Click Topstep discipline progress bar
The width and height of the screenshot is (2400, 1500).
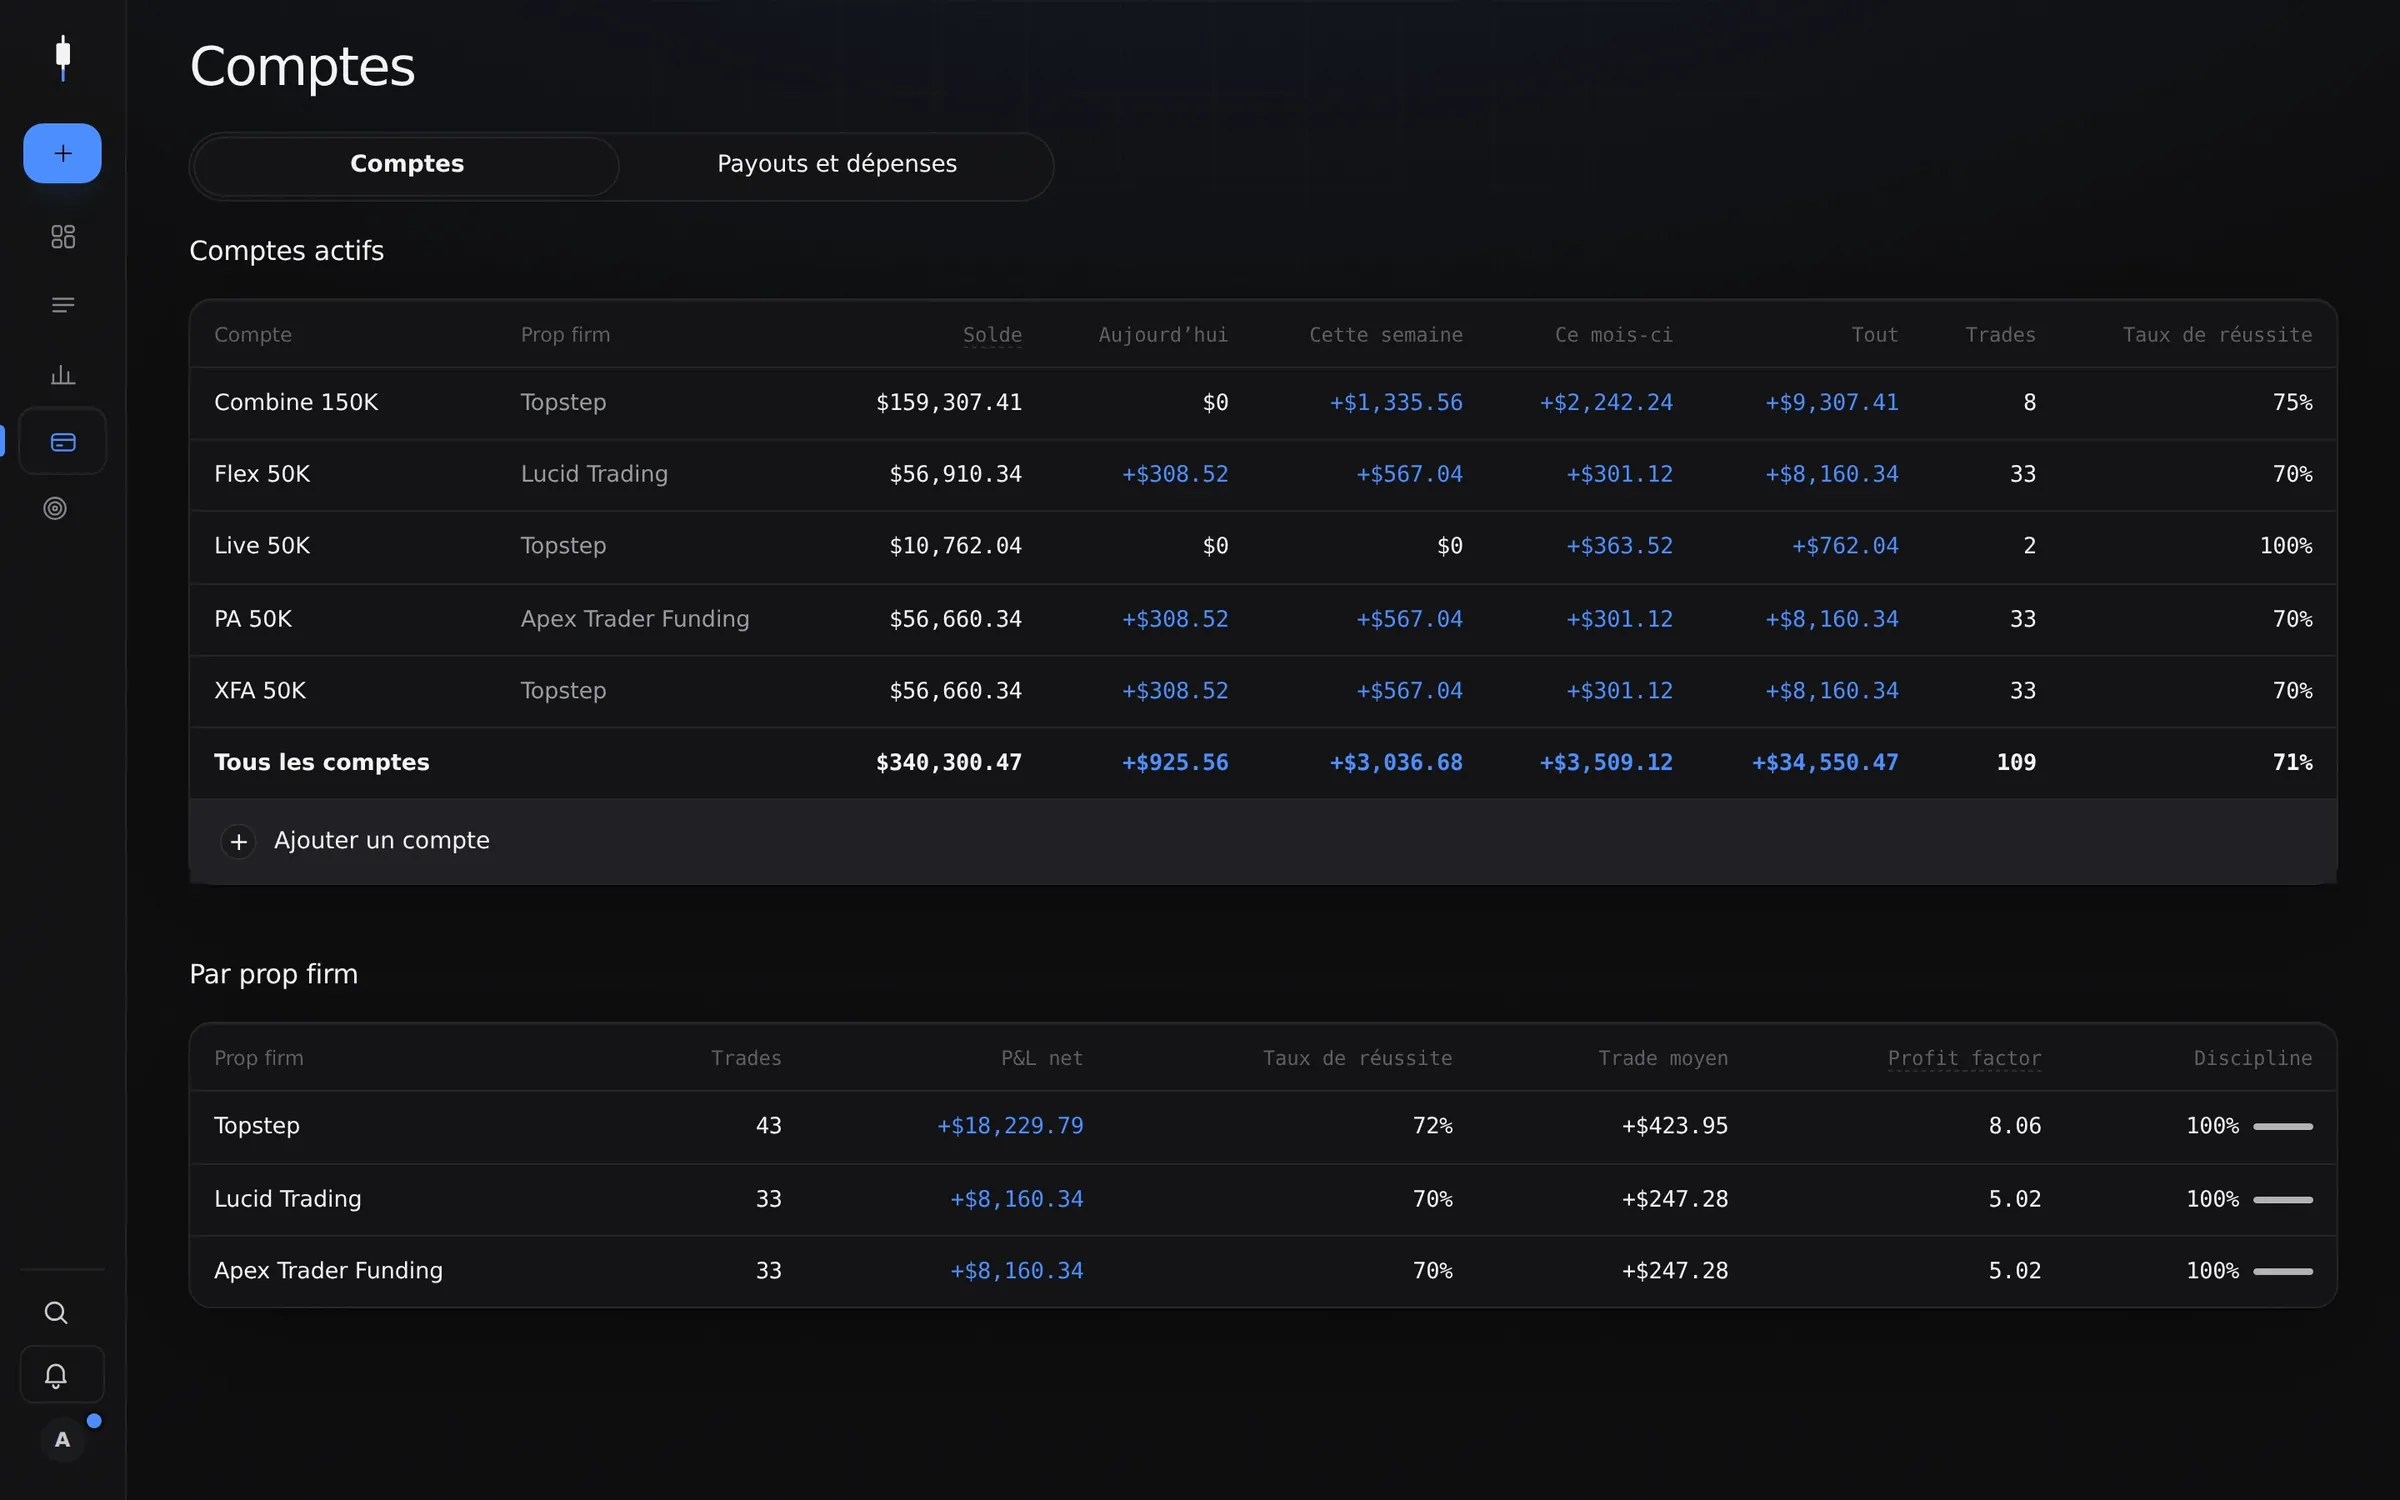pos(2283,1126)
